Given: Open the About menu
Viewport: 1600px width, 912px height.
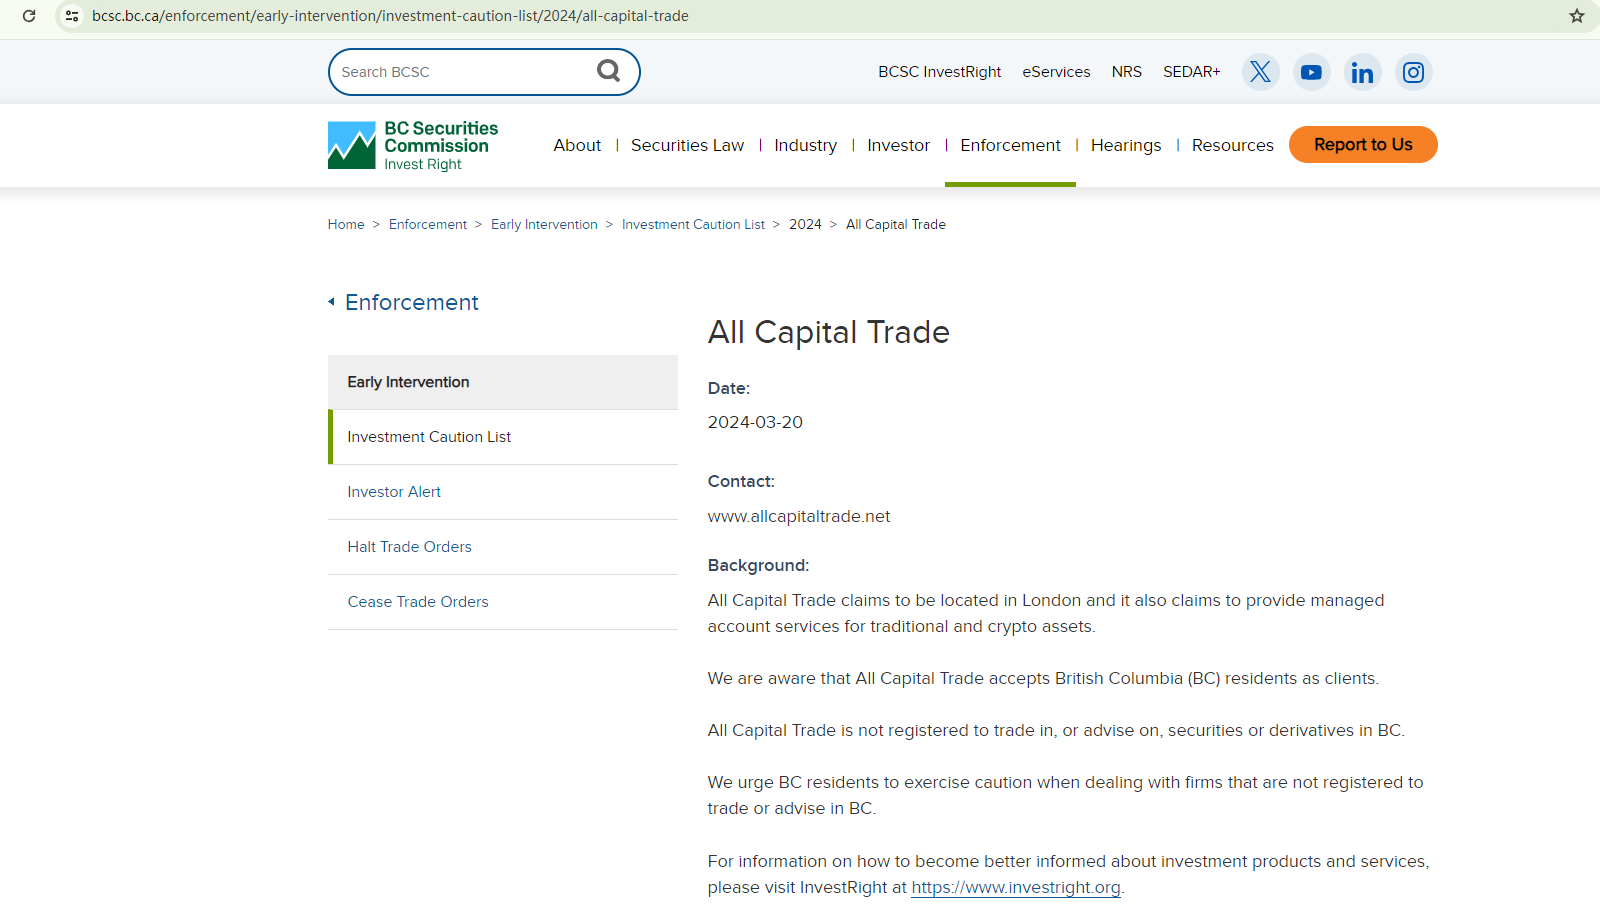Looking at the screenshot, I should [x=577, y=146].
